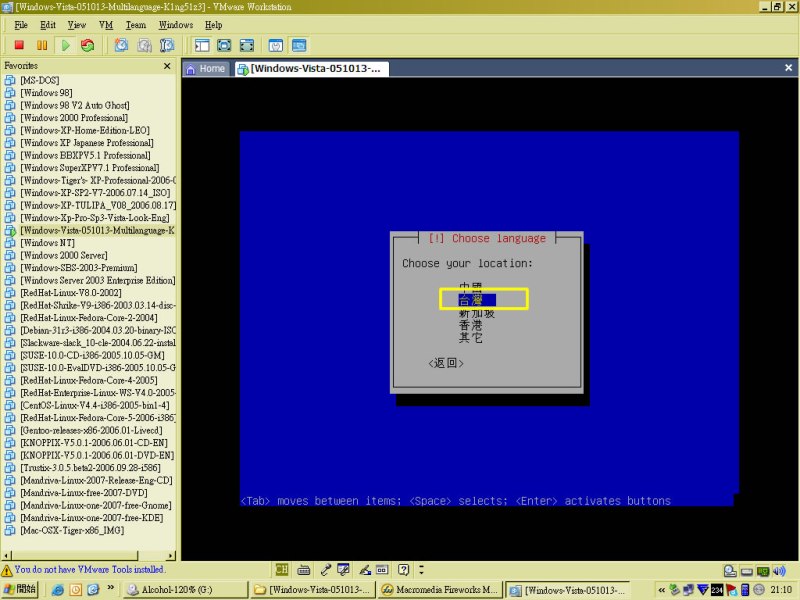The image size is (800, 600).
Task: Click the yellow VMware Tools warning triangle
Action: [x=7, y=570]
